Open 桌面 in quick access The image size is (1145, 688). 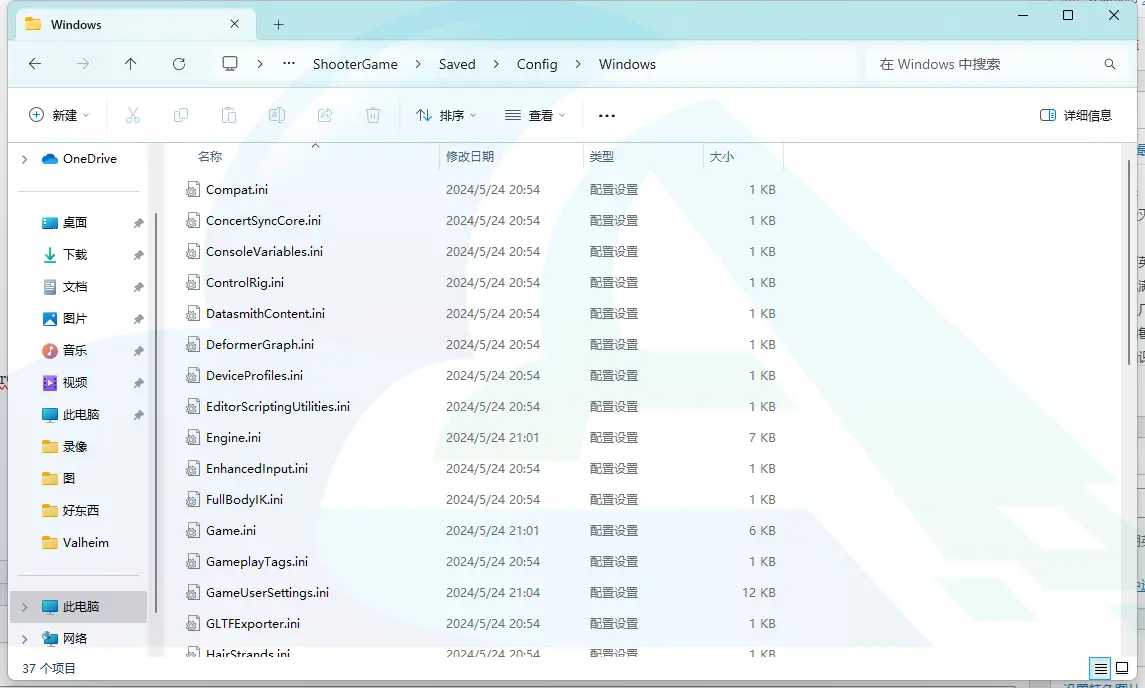(x=75, y=223)
